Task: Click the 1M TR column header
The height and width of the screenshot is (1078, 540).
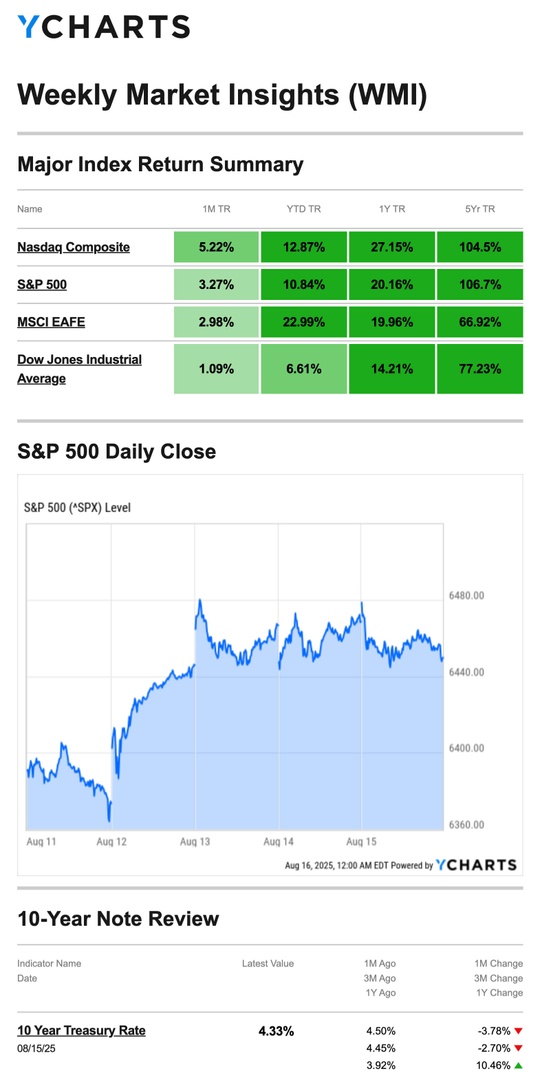Action: 217,209
